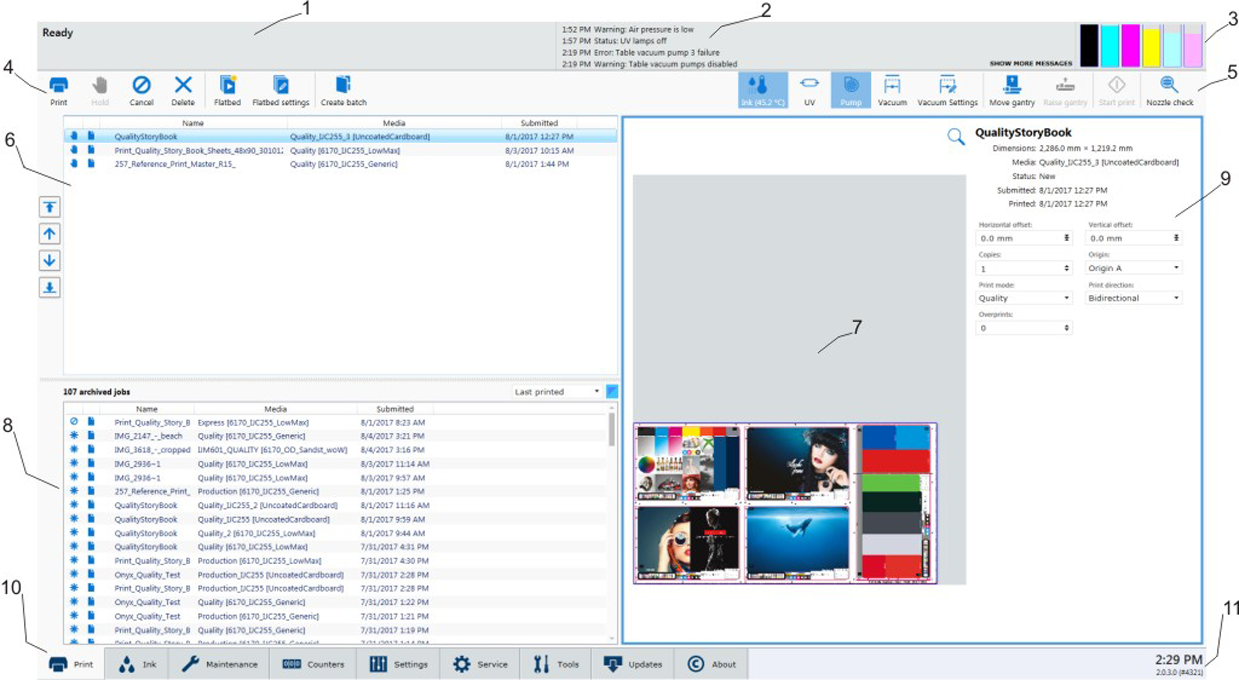
Task: Click the color bars panel in preview
Action: [896, 502]
